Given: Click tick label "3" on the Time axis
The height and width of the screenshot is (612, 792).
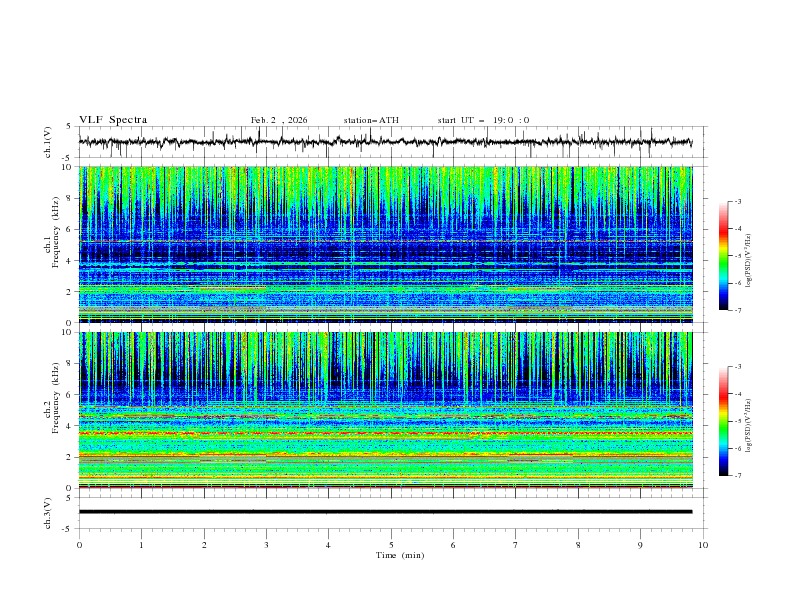Looking at the screenshot, I should point(266,545).
